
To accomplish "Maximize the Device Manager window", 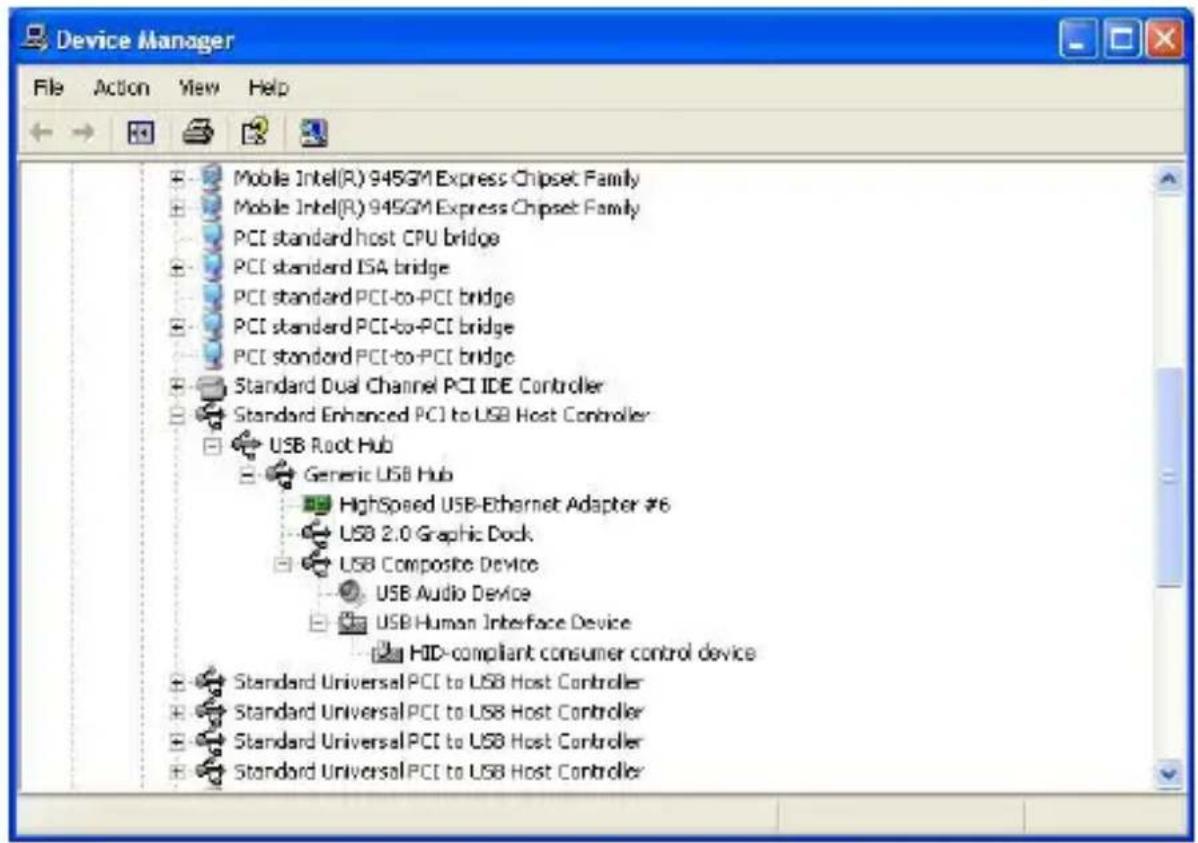I will click(1121, 39).
